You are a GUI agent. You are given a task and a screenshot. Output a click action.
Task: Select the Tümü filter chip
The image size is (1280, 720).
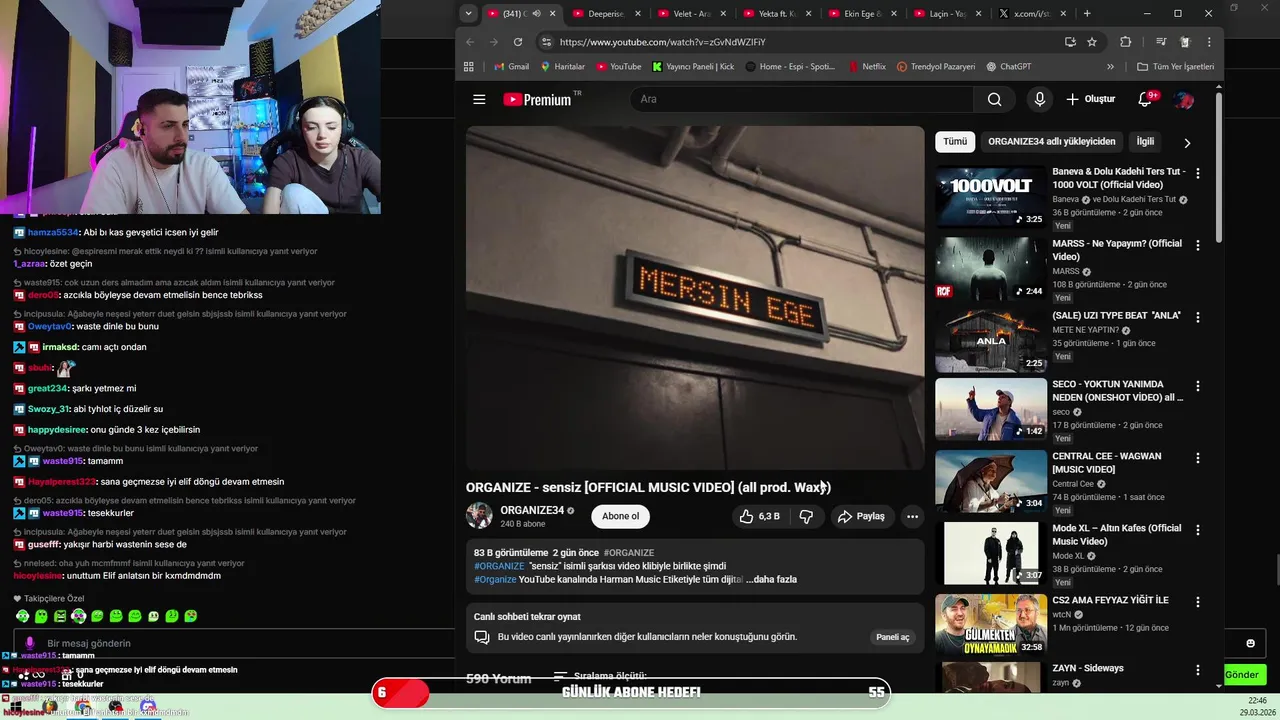955,142
